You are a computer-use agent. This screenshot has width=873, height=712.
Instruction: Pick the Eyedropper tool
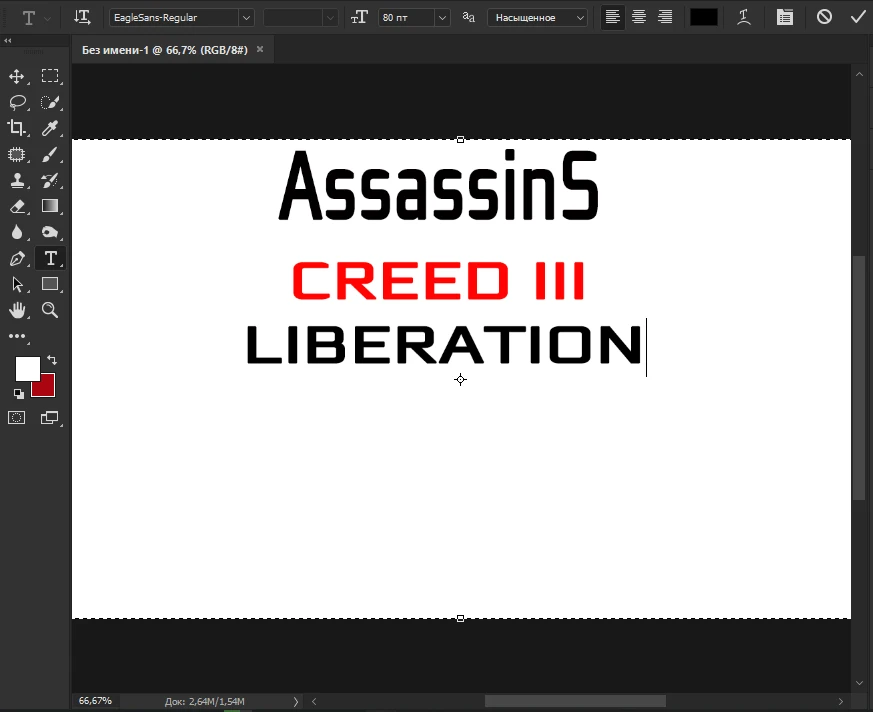point(48,128)
